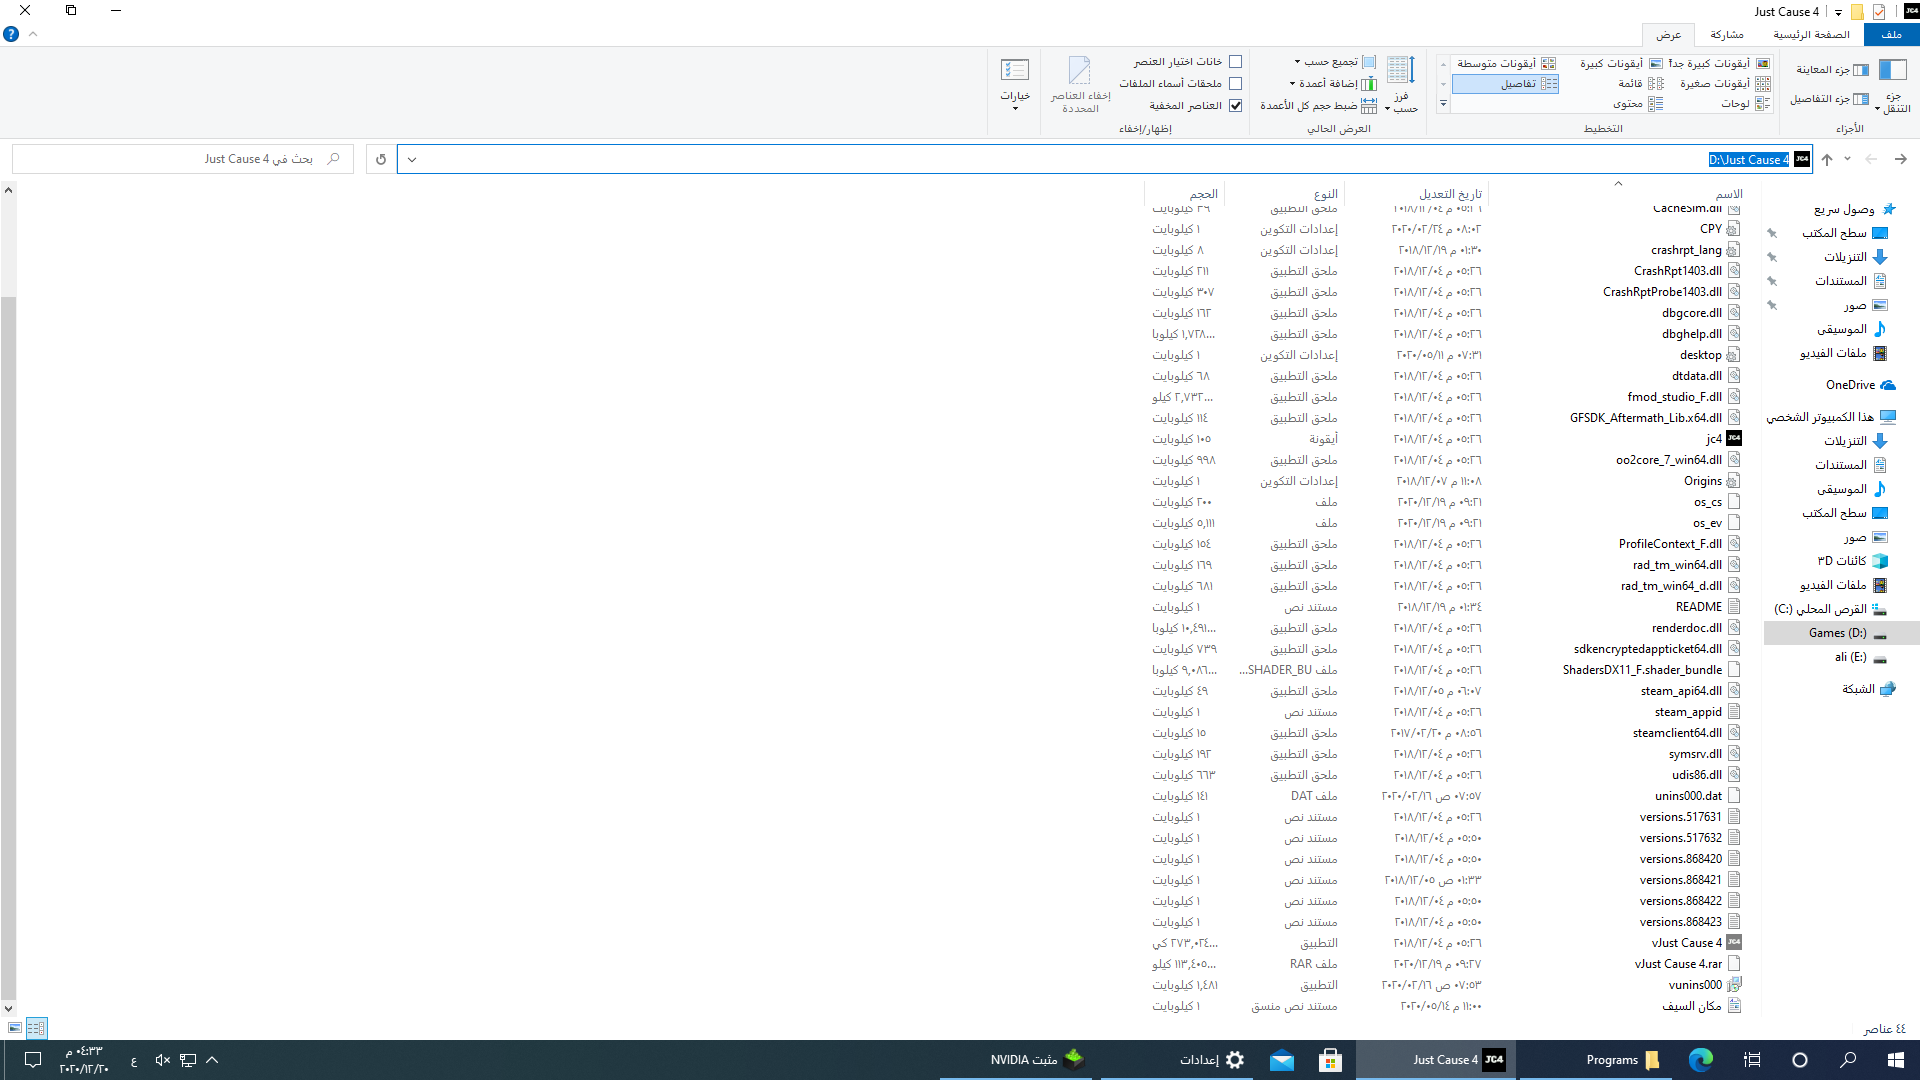Open Mail app from taskbar

tap(1282, 1060)
